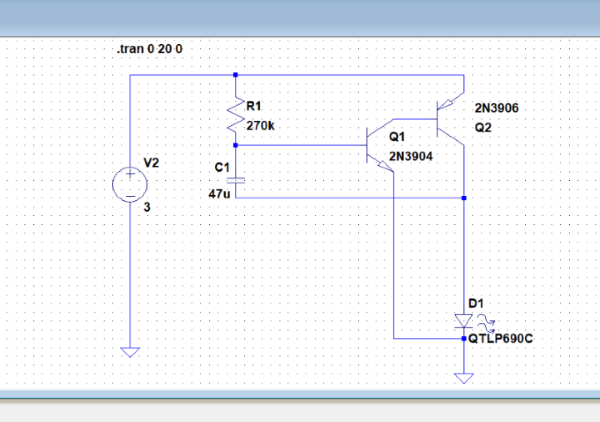
Task: Click the Q1 NPN transistor symbol
Action: tap(381, 145)
